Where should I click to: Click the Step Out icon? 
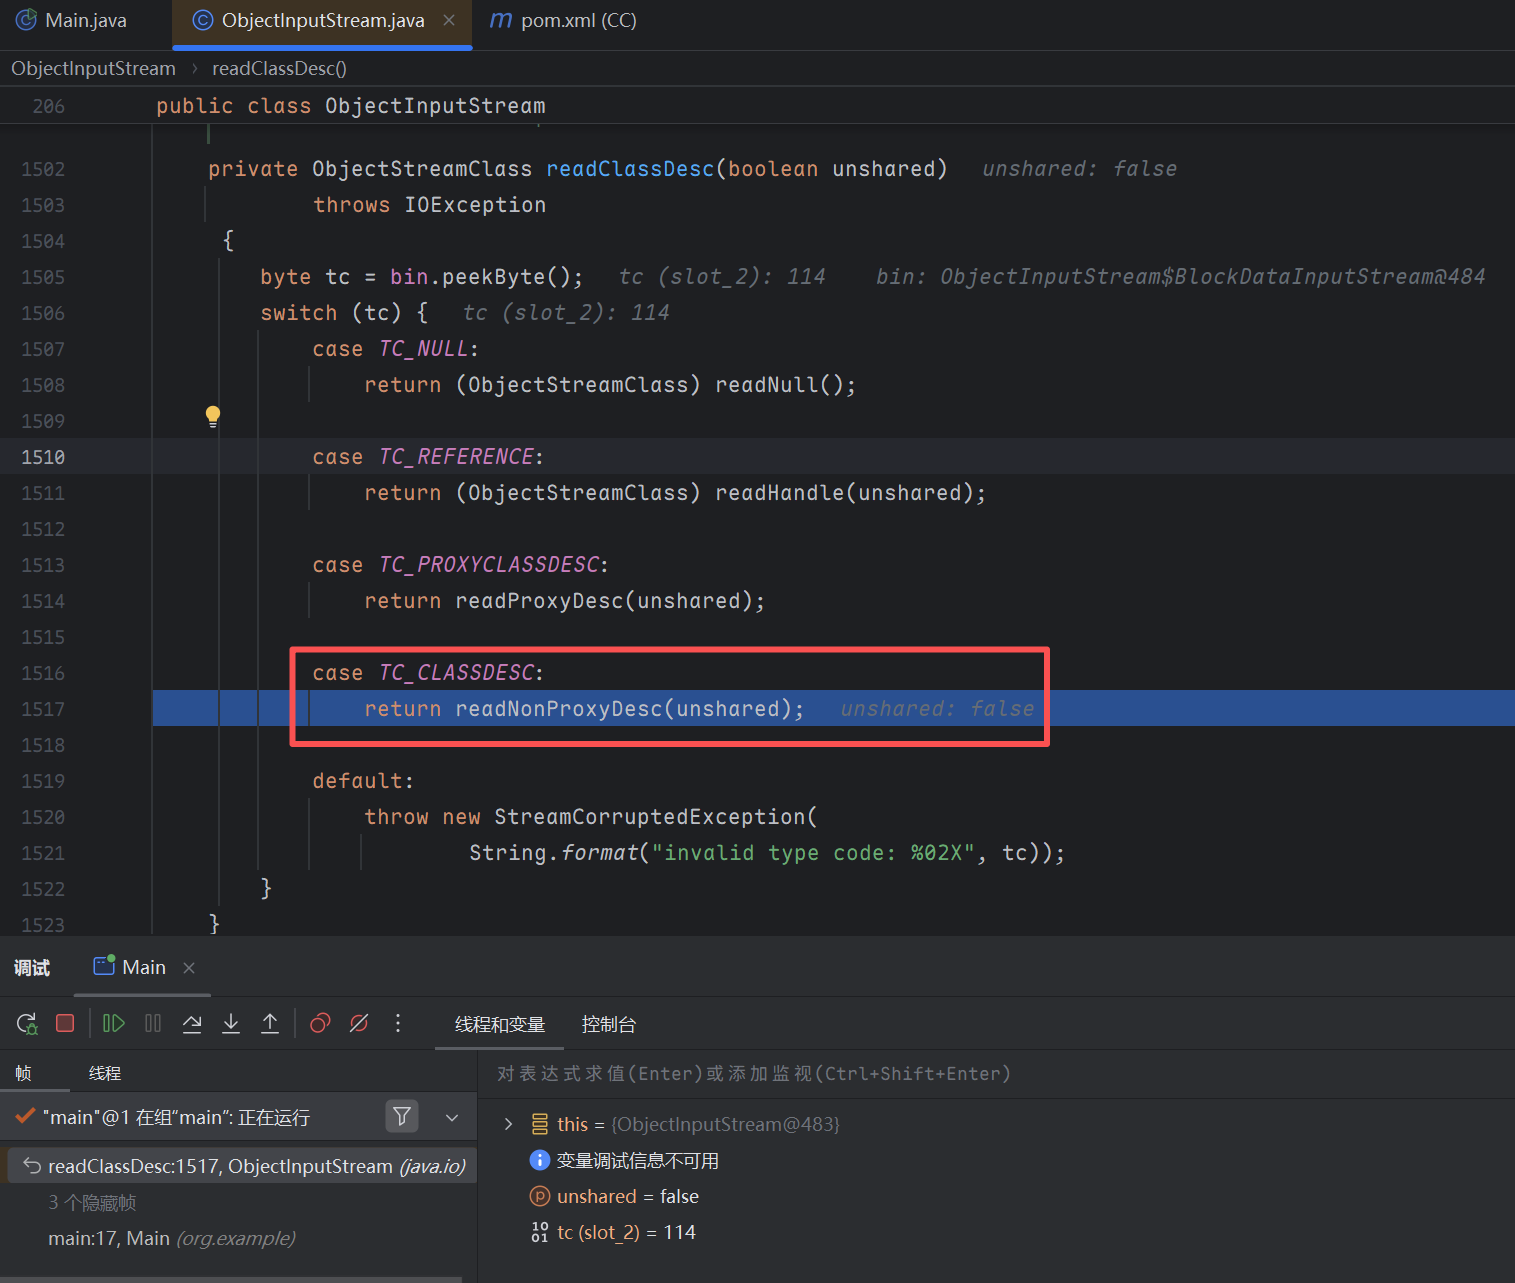pos(270,1023)
